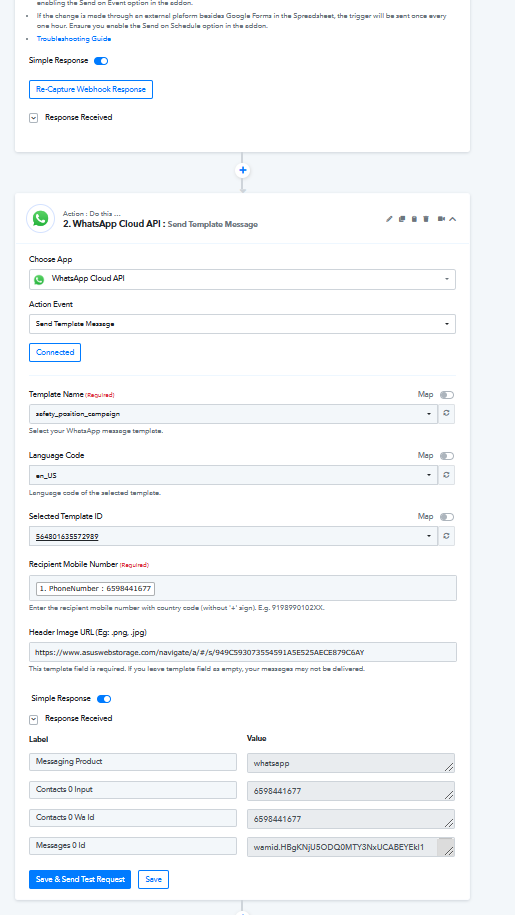This screenshot has height=915, width=515.
Task: Click the pencil edit icon on WhatsApp step
Action: pyautogui.click(x=389, y=219)
